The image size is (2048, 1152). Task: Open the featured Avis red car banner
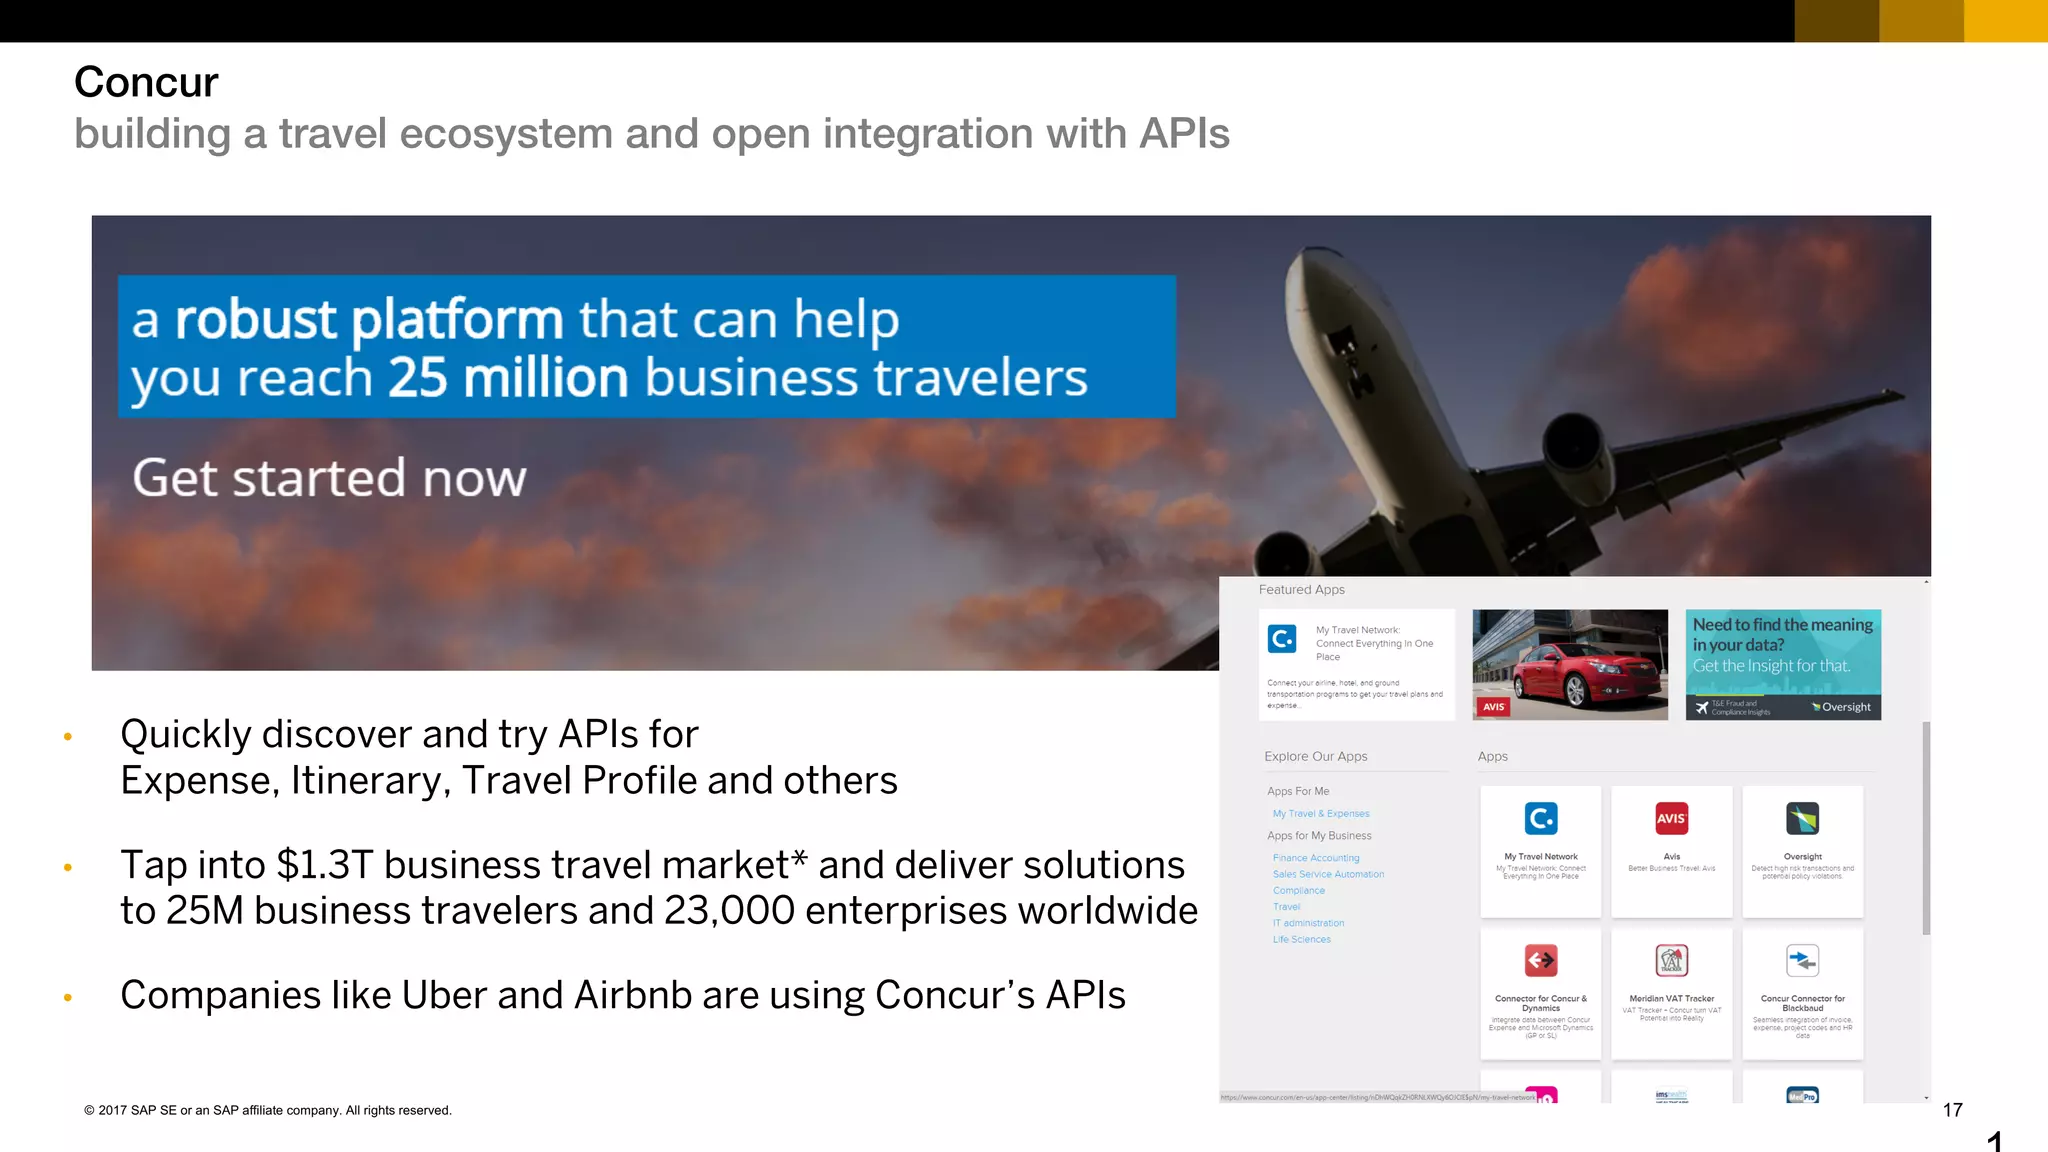coord(1570,665)
